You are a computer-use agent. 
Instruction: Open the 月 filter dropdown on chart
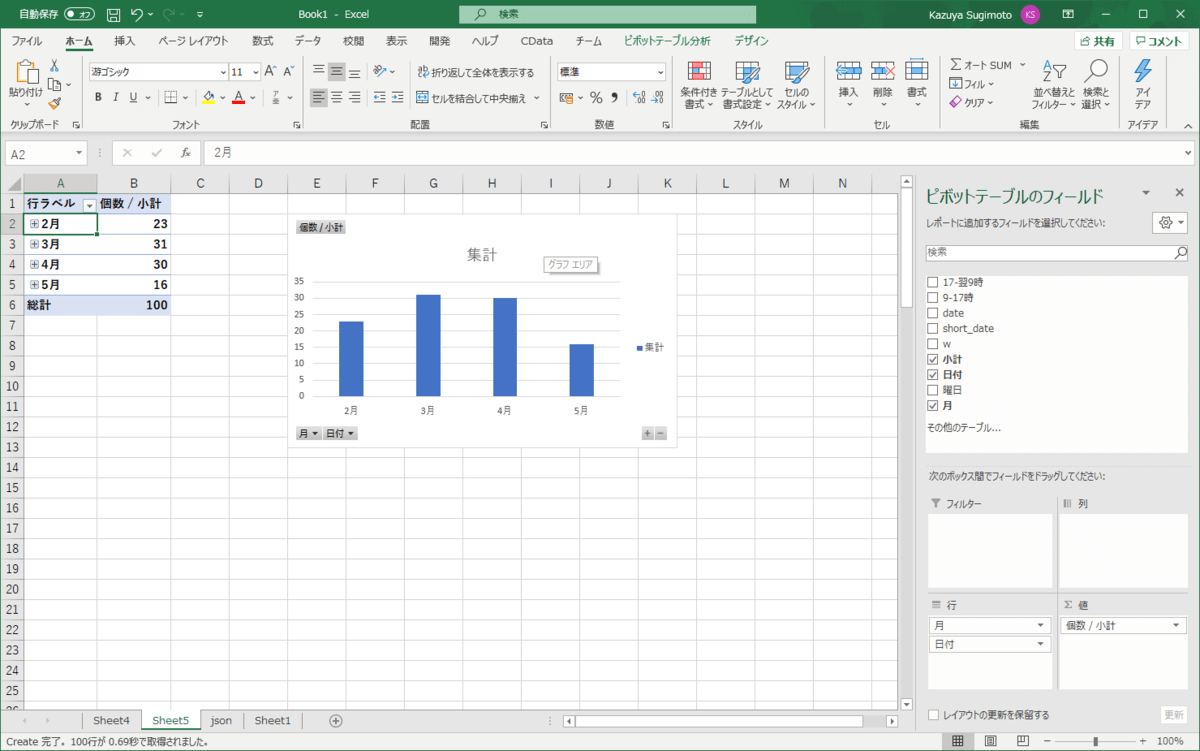pos(309,433)
